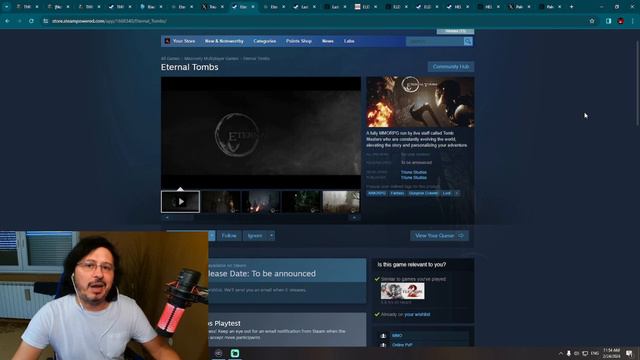The image size is (640, 360).
Task: Reload the current Steam page
Action: pos(31,21)
